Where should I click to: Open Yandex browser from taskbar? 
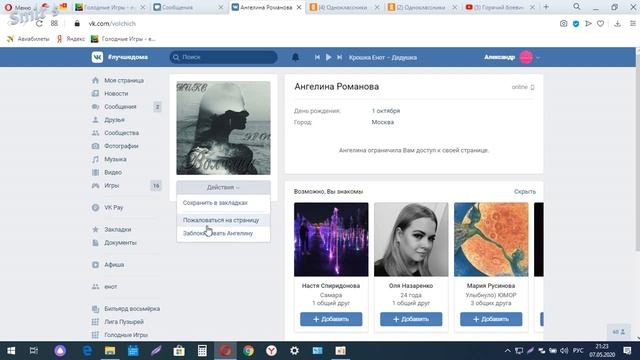[x=271, y=351]
